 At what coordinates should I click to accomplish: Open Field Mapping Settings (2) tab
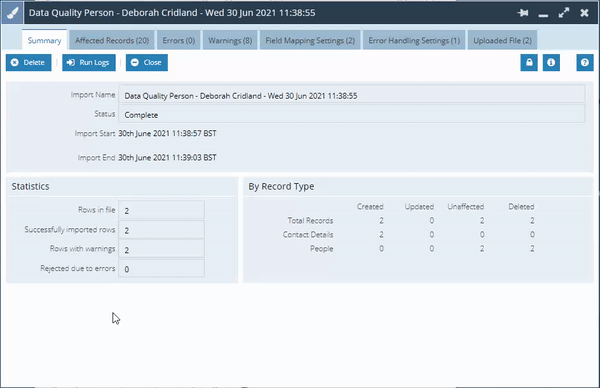(310, 40)
